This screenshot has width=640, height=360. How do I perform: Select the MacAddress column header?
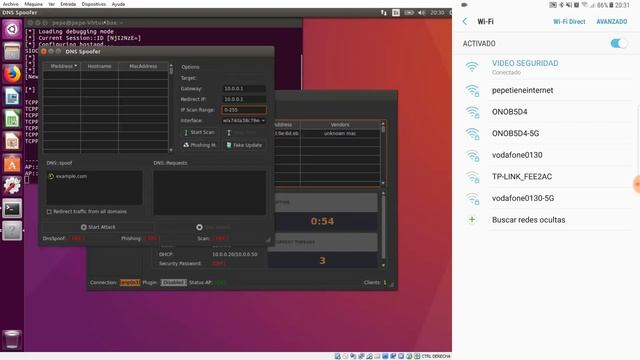143,66
